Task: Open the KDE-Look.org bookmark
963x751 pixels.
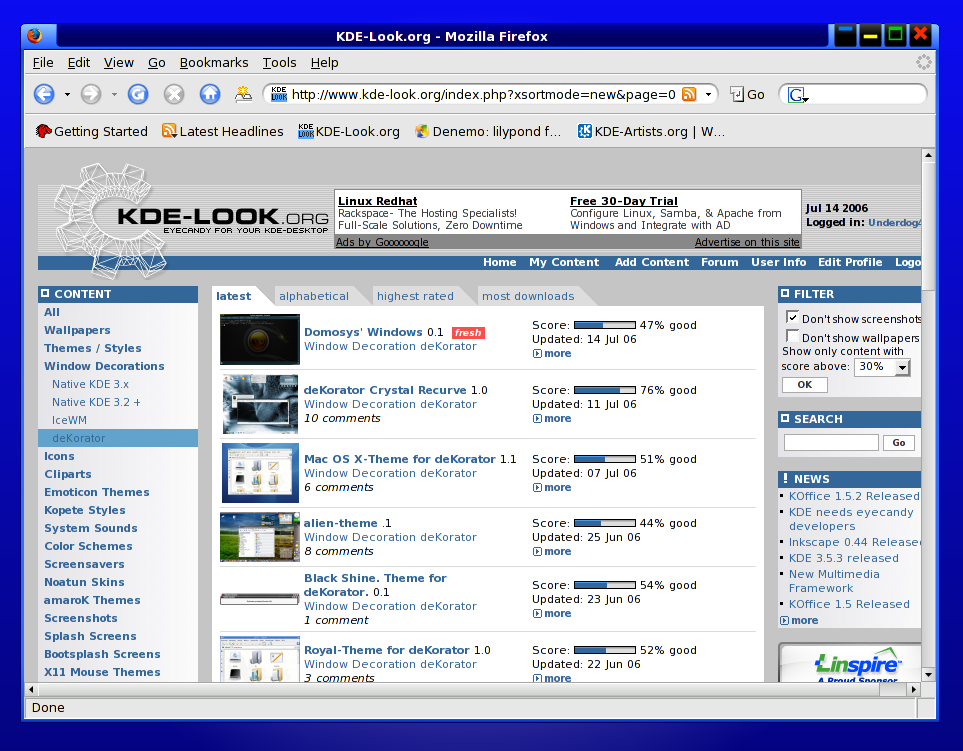Action: (x=349, y=131)
